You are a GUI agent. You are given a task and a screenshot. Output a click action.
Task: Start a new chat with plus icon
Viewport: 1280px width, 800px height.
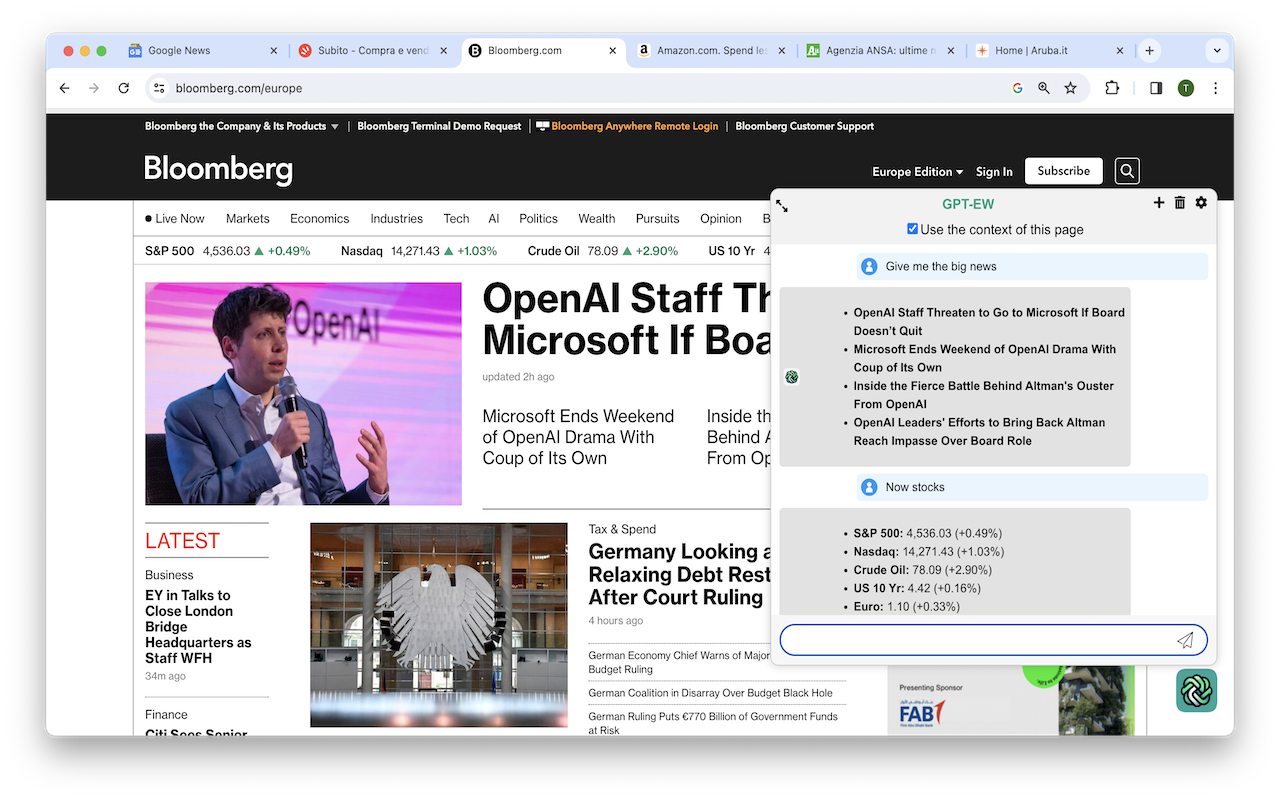click(1159, 203)
